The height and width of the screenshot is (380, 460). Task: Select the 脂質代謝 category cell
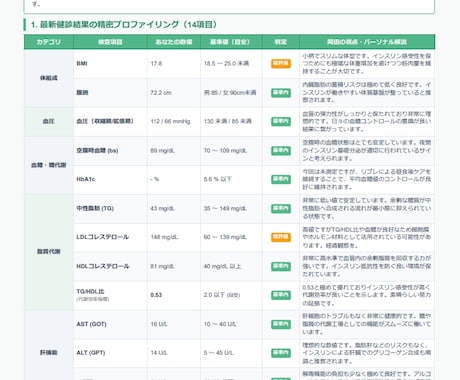tap(49, 252)
